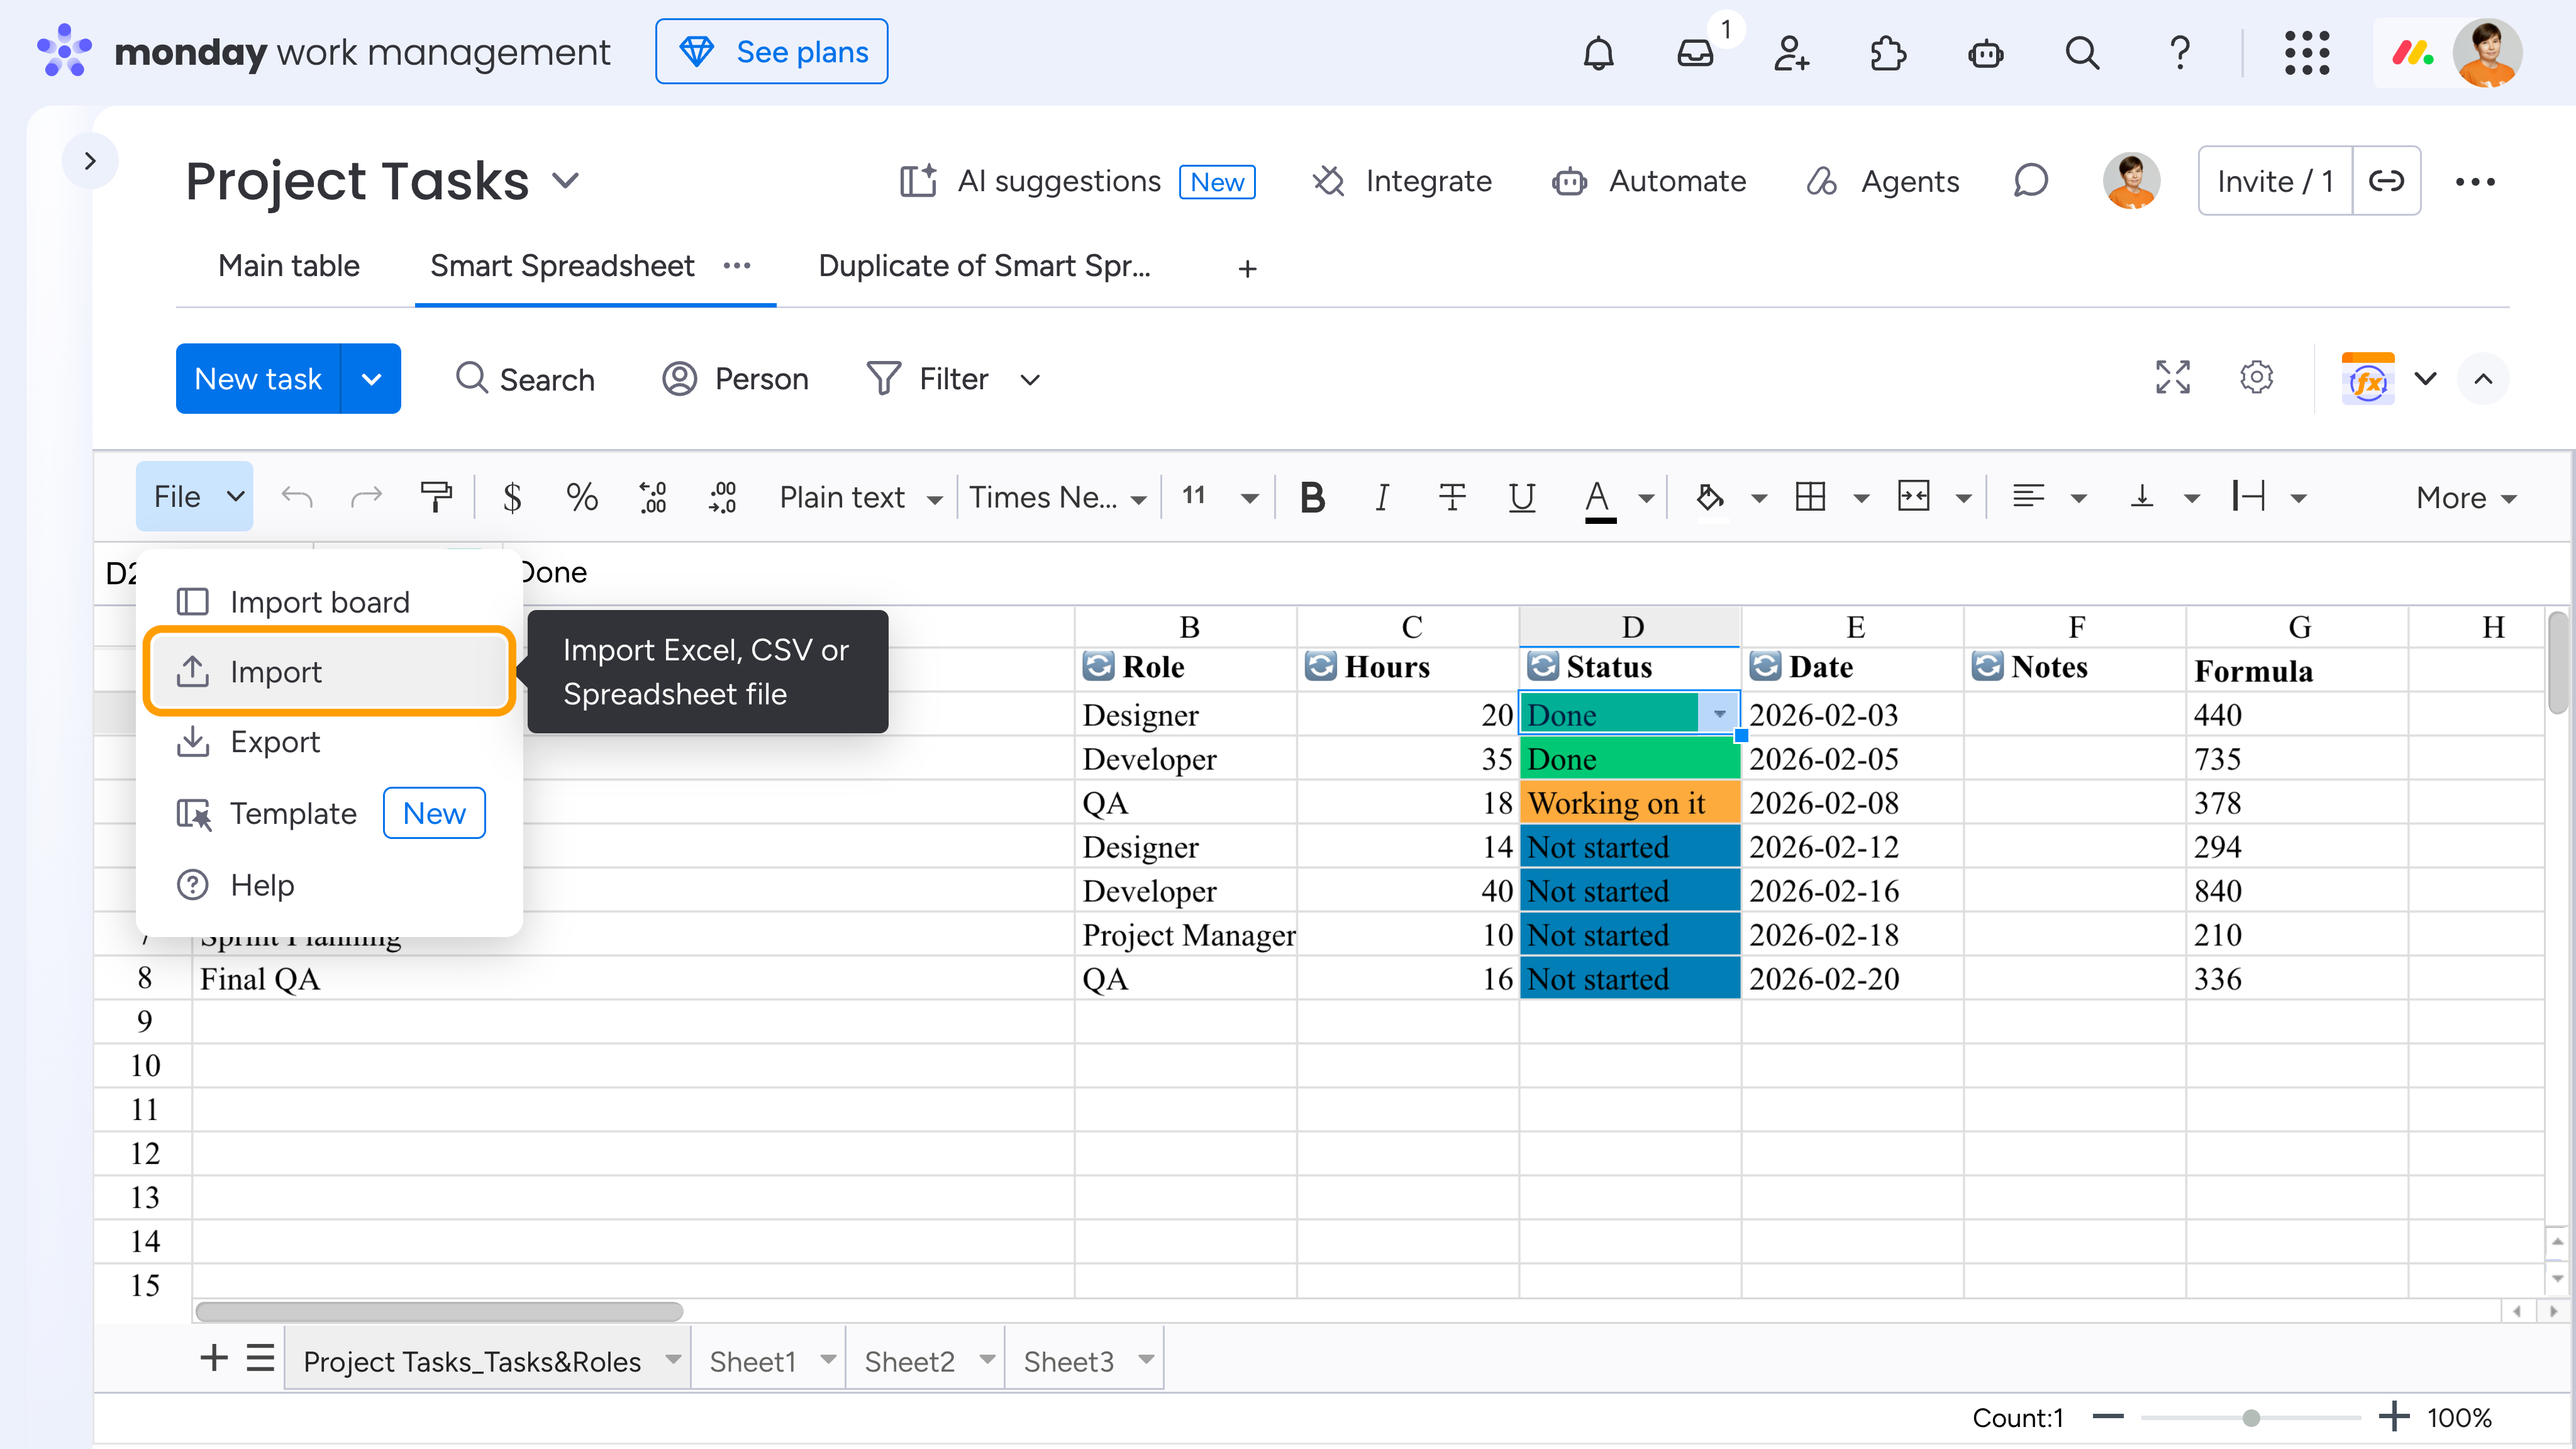The height and width of the screenshot is (1449, 2576).
Task: Open Agents in the board header
Action: click(x=1883, y=181)
